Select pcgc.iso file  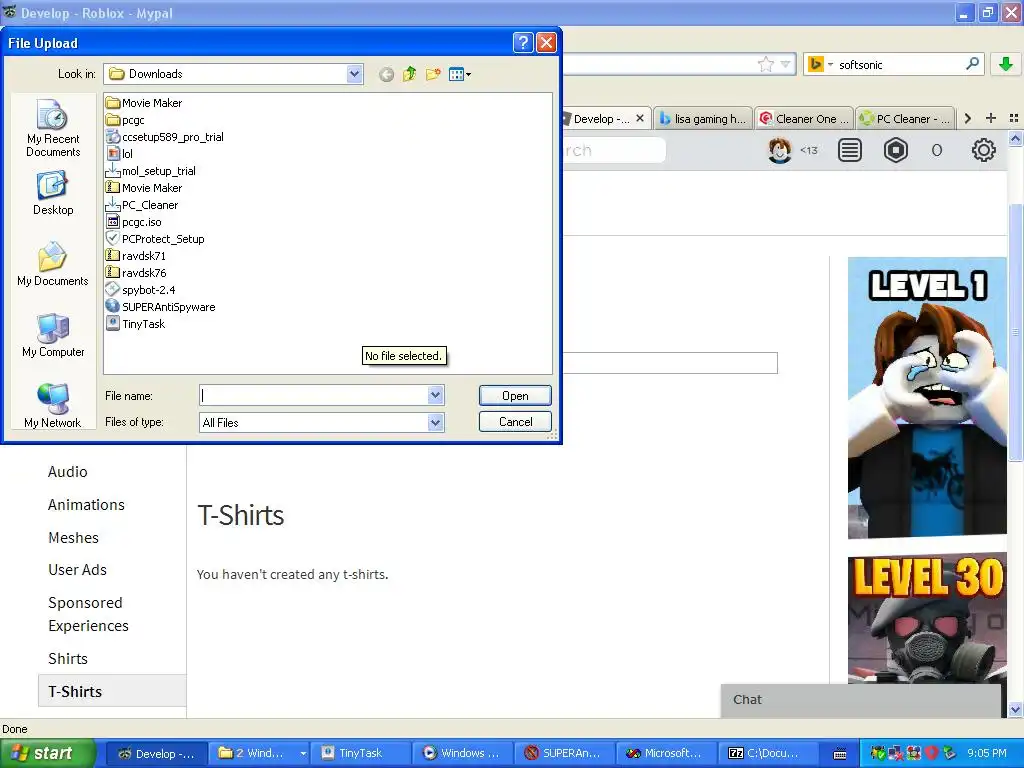pyautogui.click(x=133, y=222)
